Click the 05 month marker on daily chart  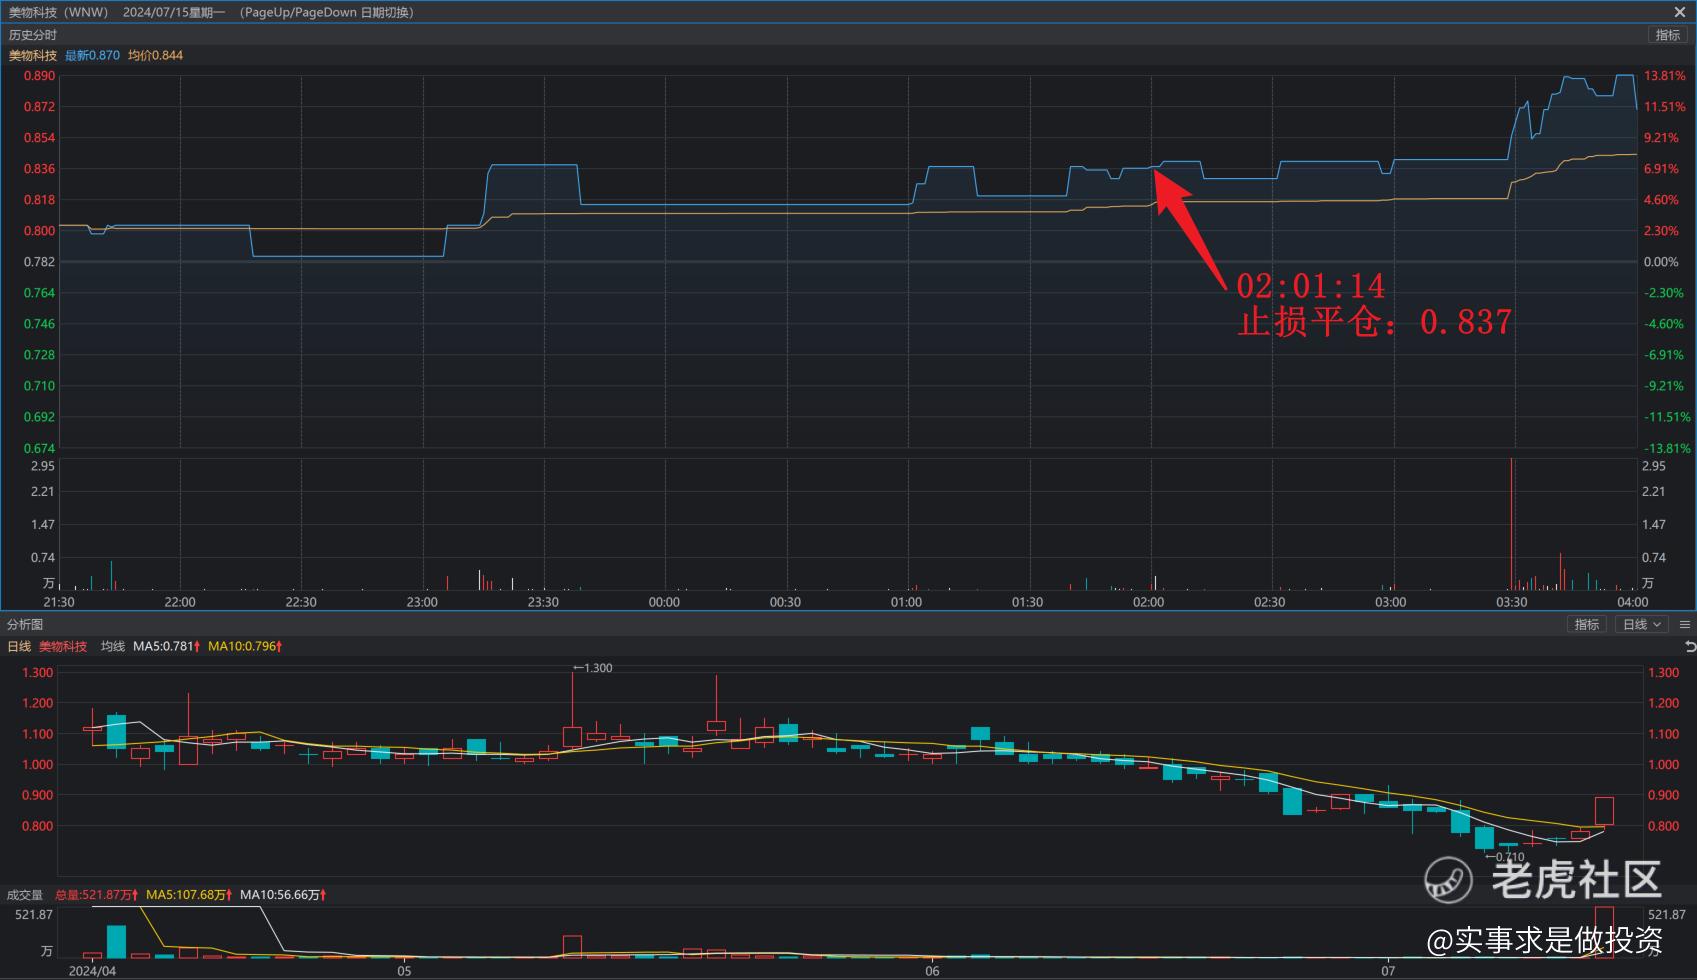tap(404, 971)
